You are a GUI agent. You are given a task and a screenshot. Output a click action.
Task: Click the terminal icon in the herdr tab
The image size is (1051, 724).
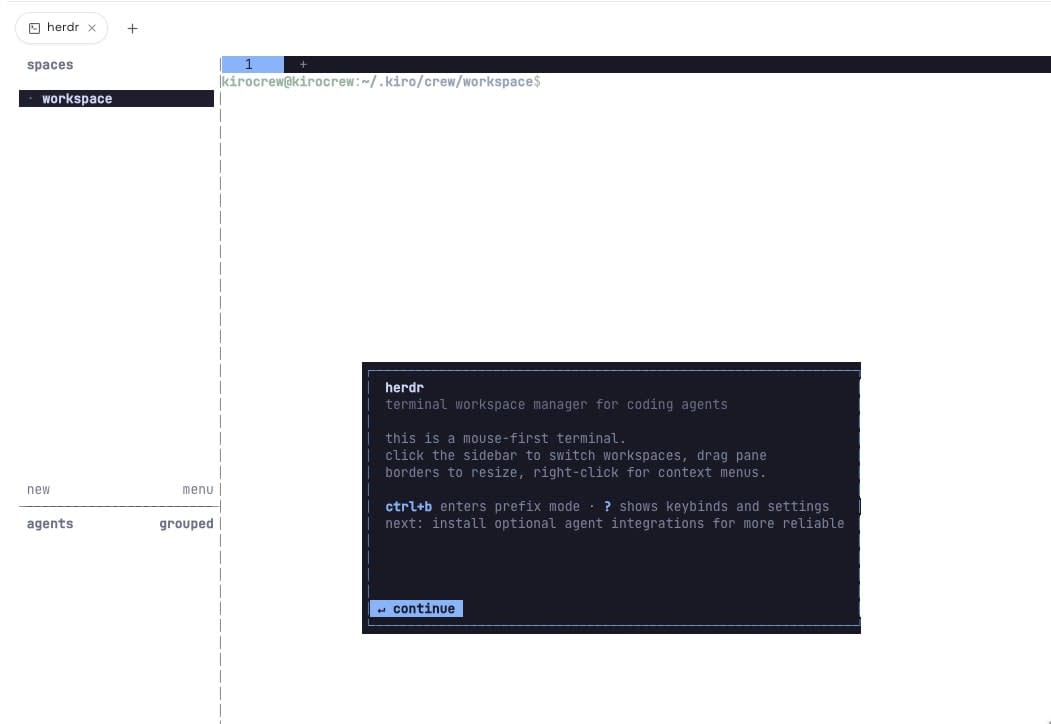[x=34, y=28]
